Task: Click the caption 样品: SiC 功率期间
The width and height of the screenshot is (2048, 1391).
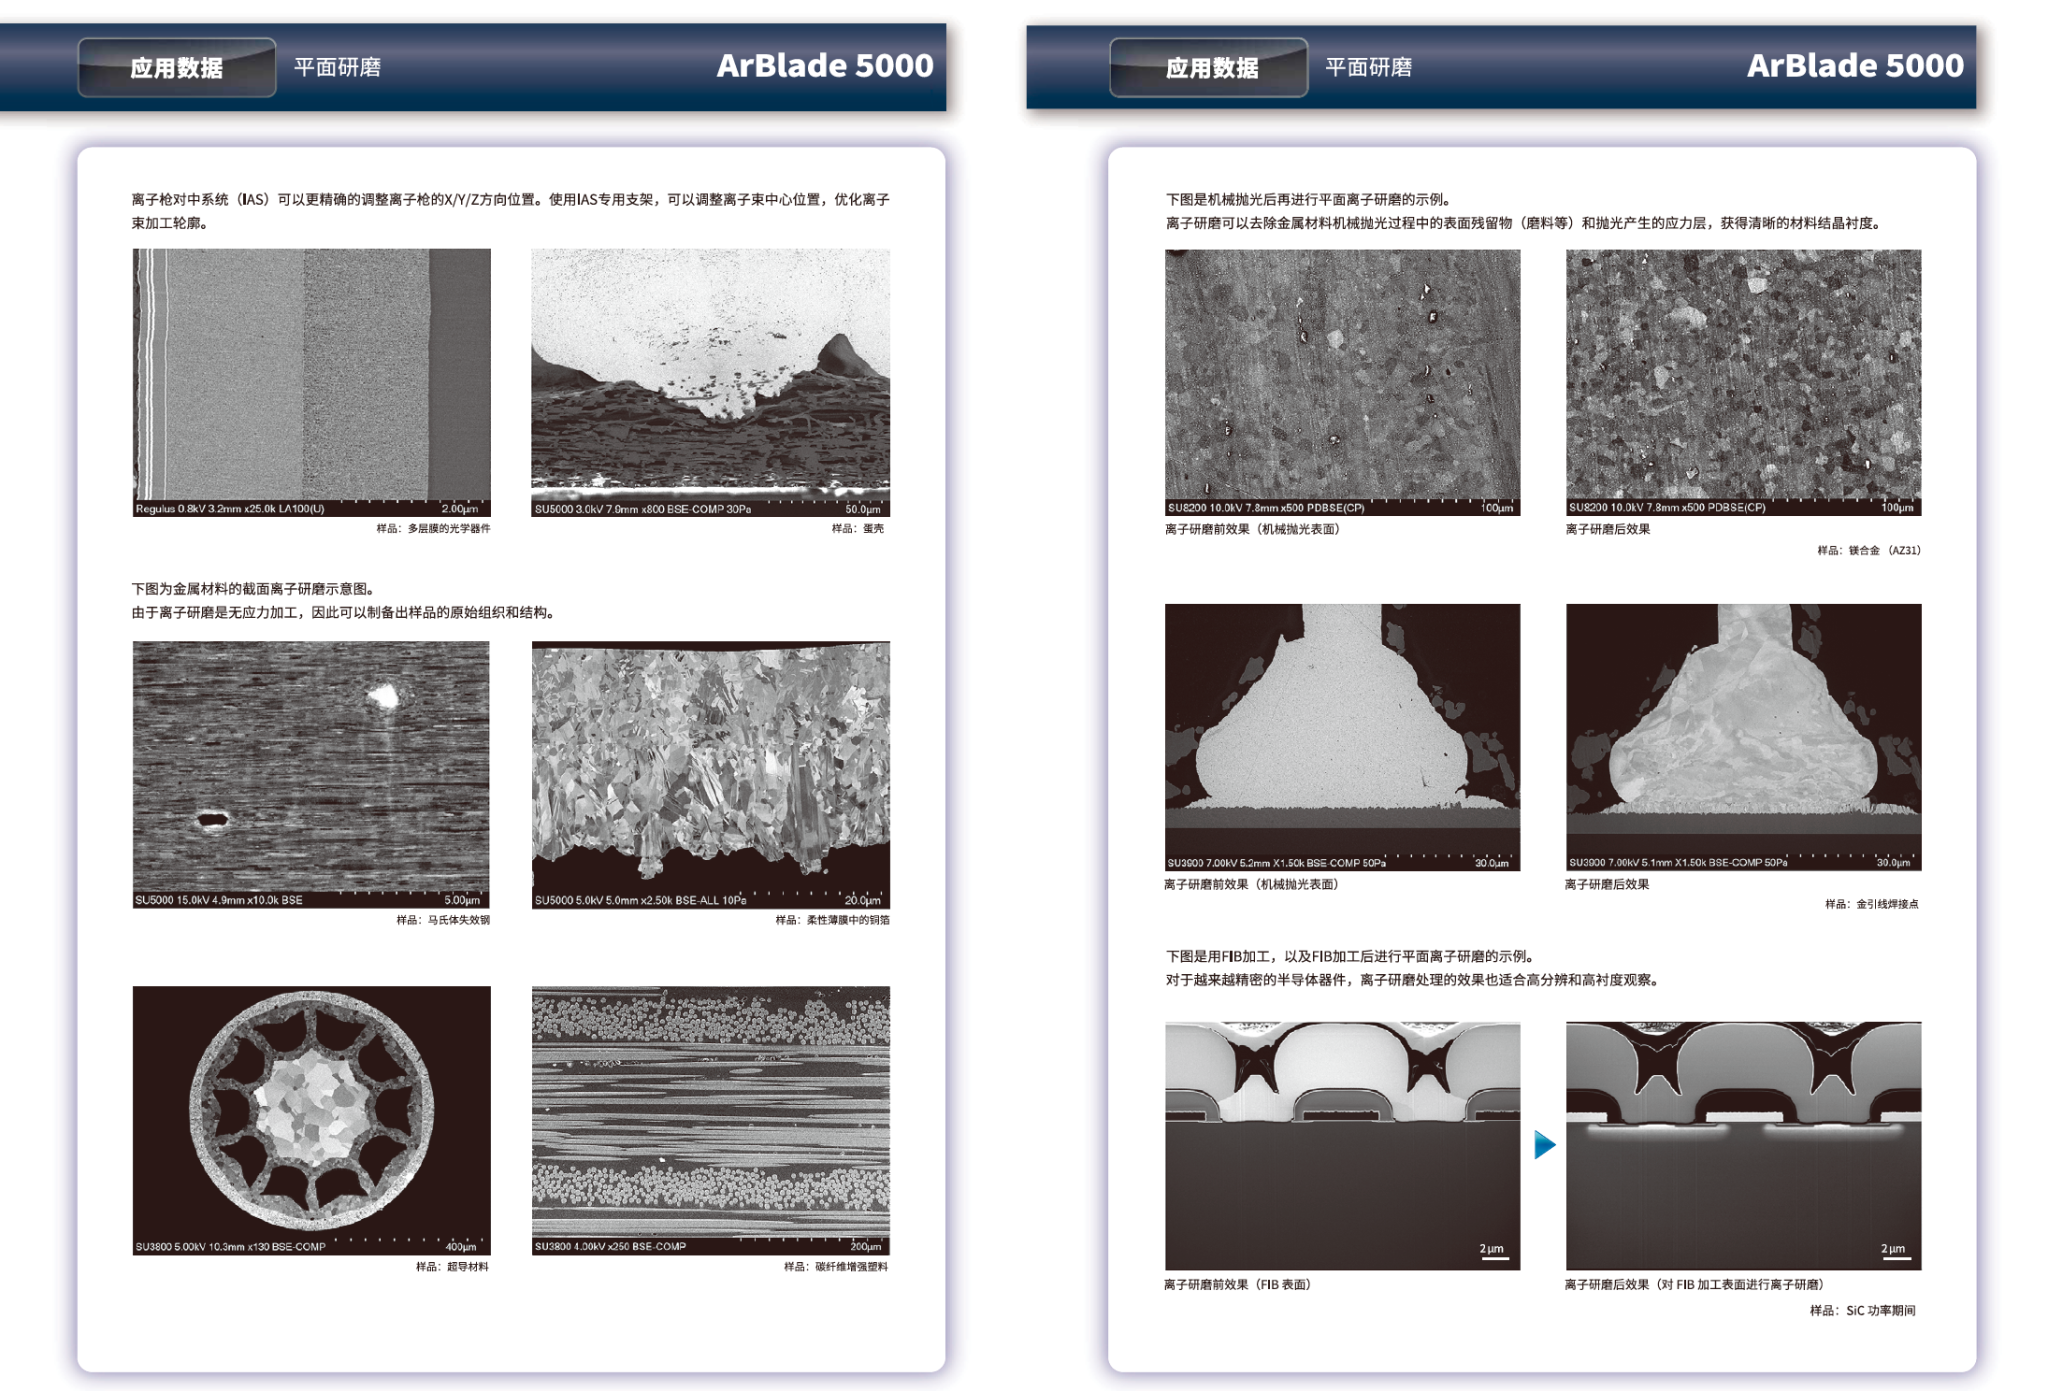Action: [1863, 1310]
